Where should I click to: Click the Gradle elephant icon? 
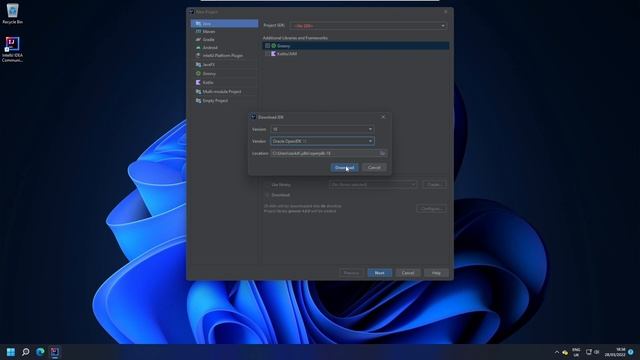[x=198, y=40]
